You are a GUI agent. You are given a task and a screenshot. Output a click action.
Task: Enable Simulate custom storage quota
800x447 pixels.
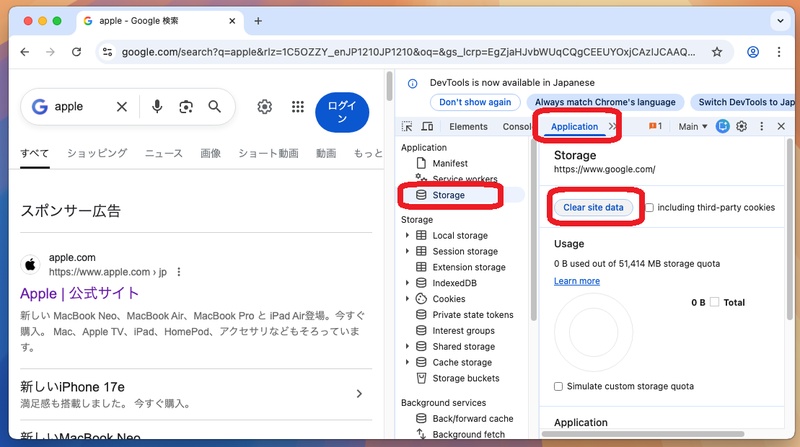[559, 386]
